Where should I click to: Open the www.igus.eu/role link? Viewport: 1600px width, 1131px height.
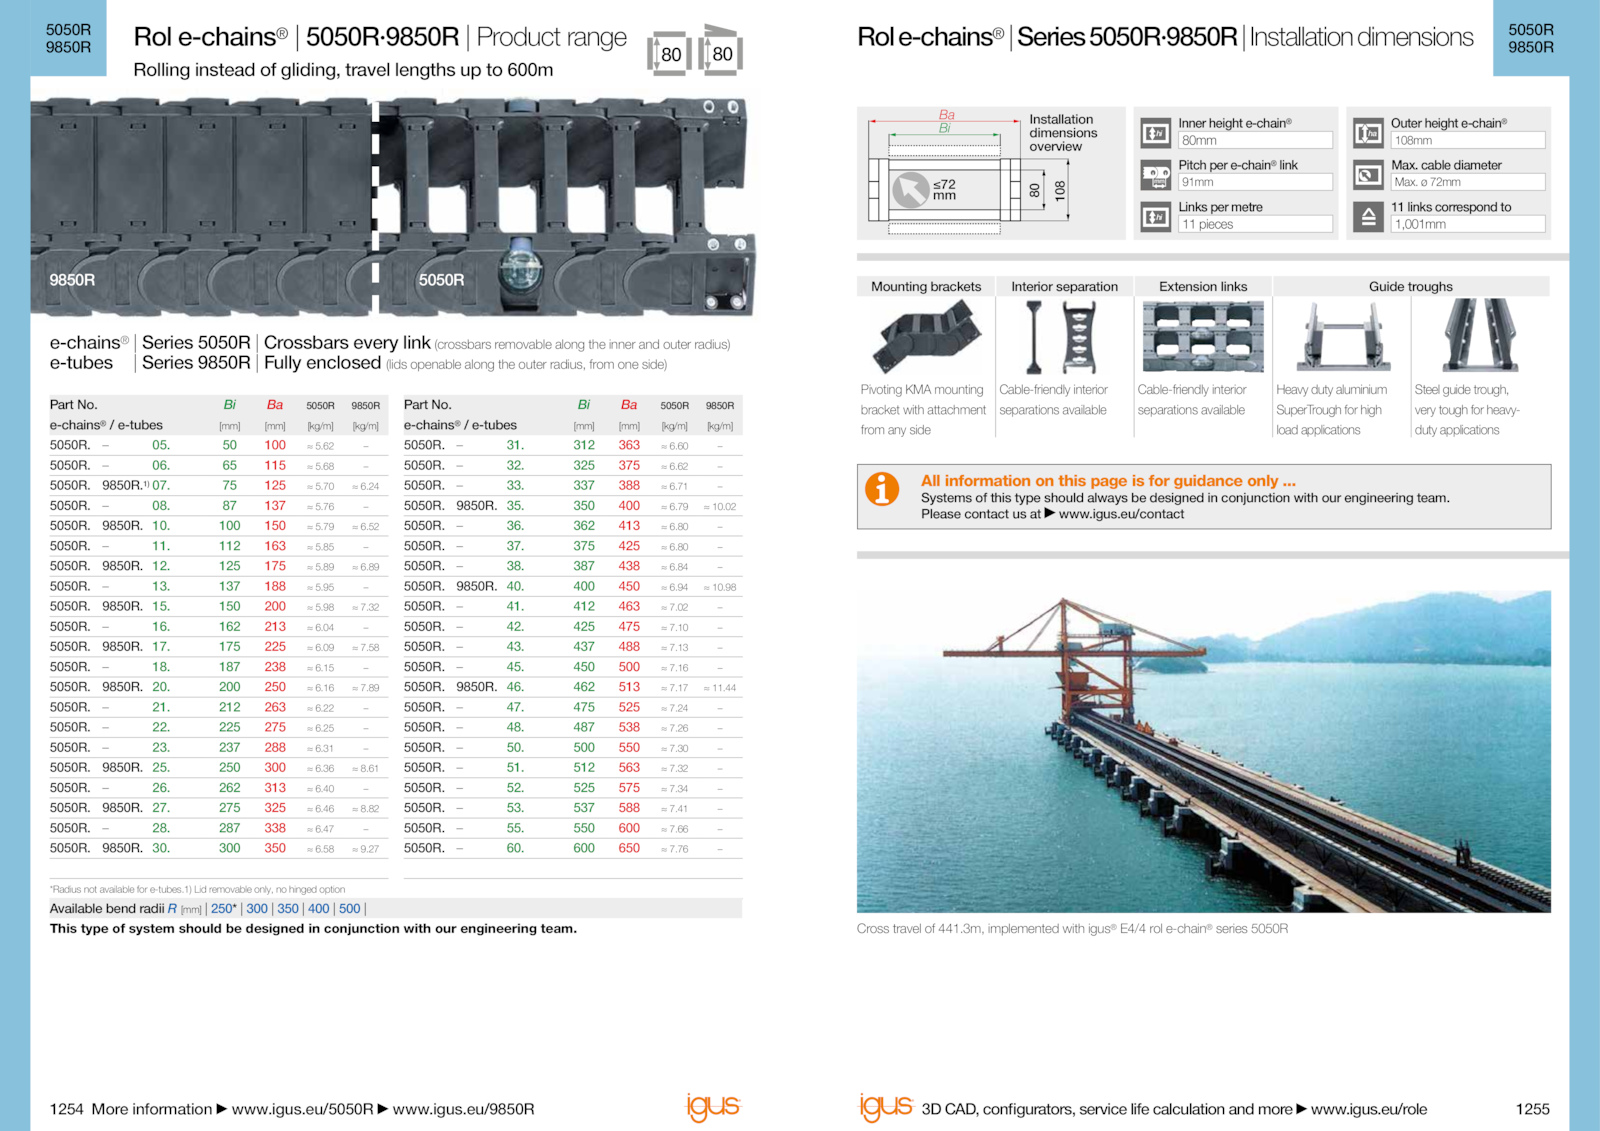1369,1109
